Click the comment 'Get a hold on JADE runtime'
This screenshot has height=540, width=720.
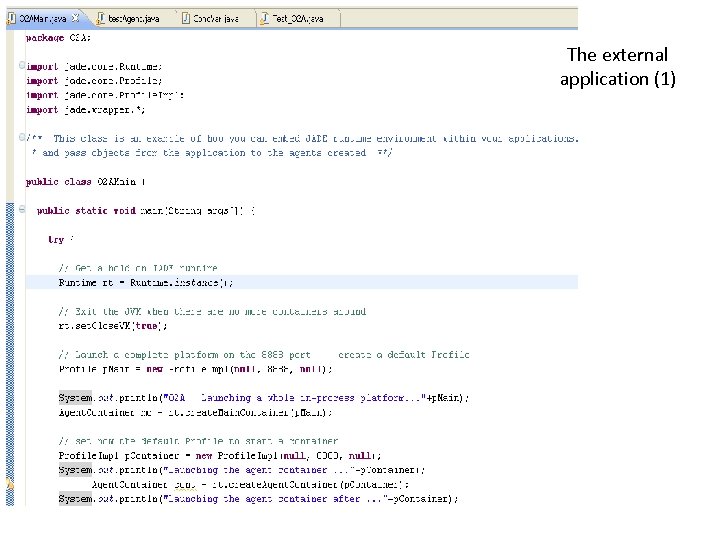[x=138, y=268]
